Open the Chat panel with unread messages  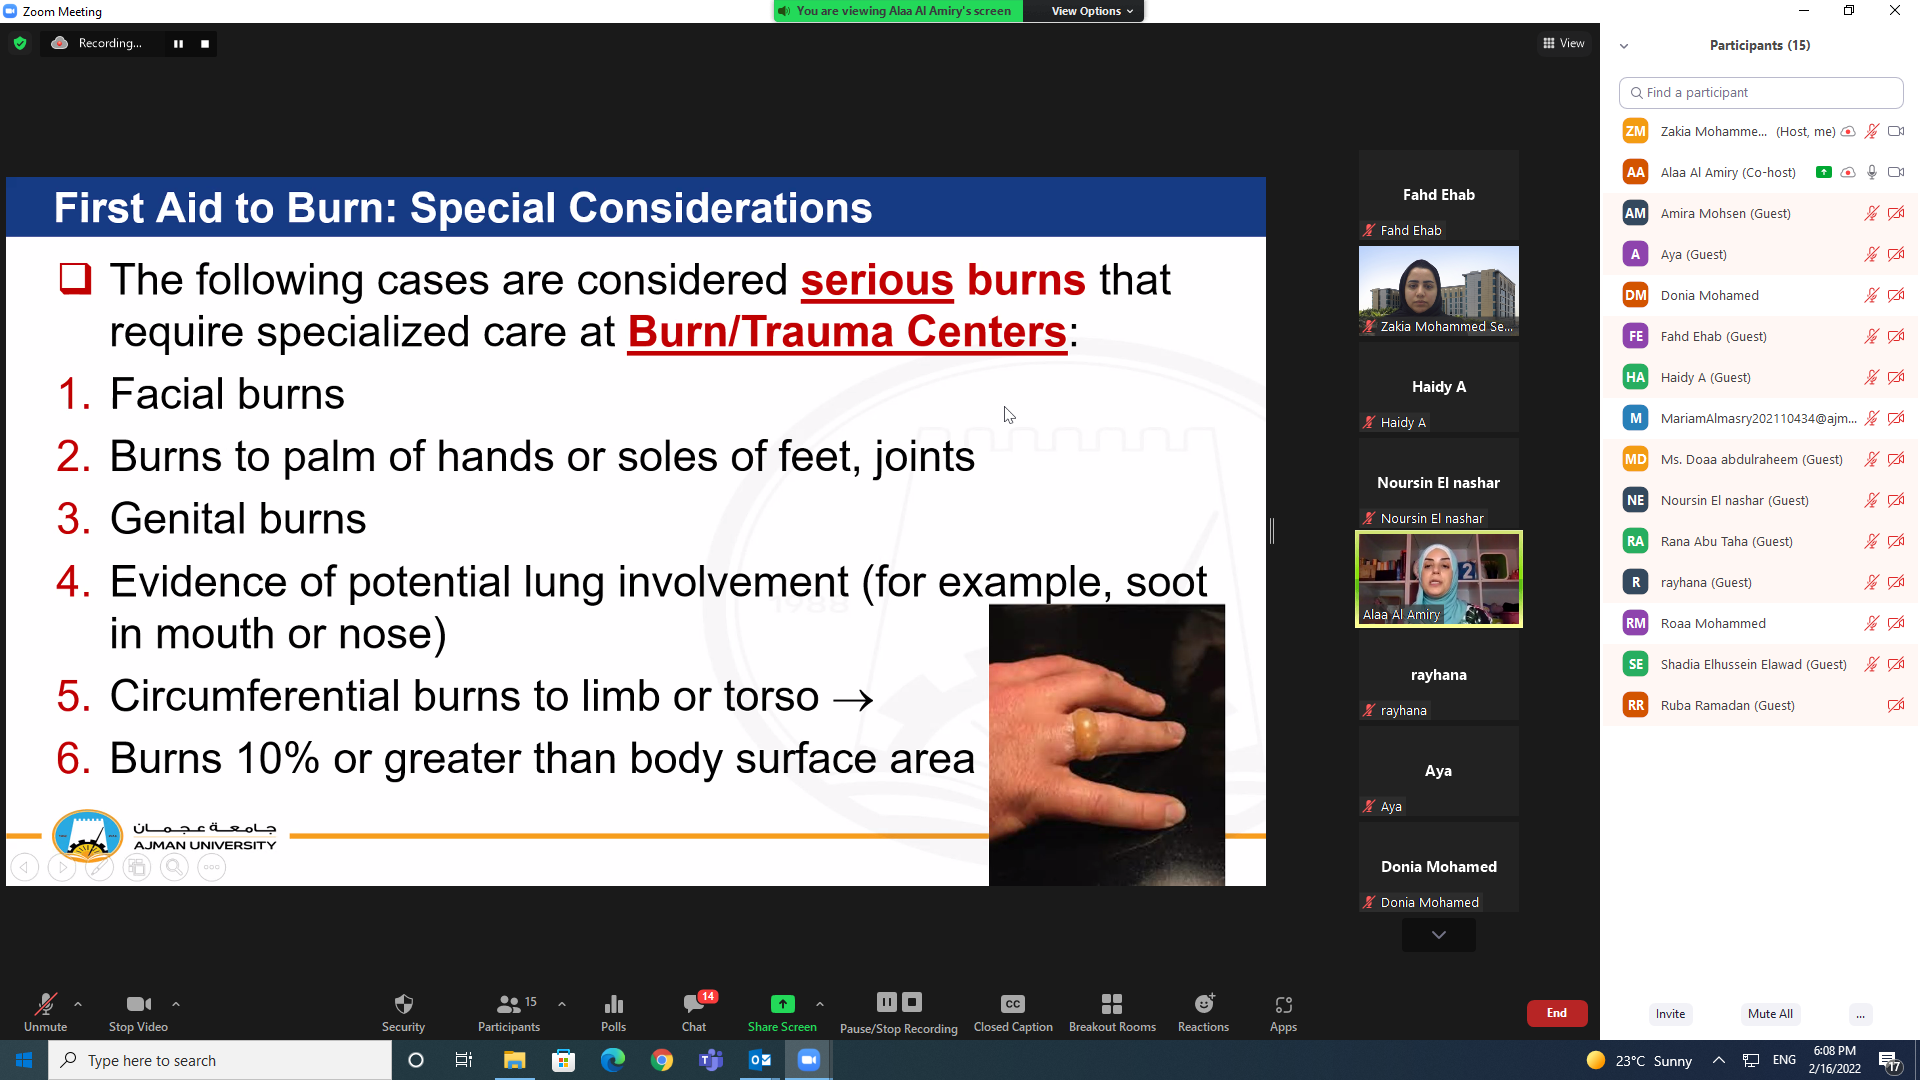pos(694,1011)
